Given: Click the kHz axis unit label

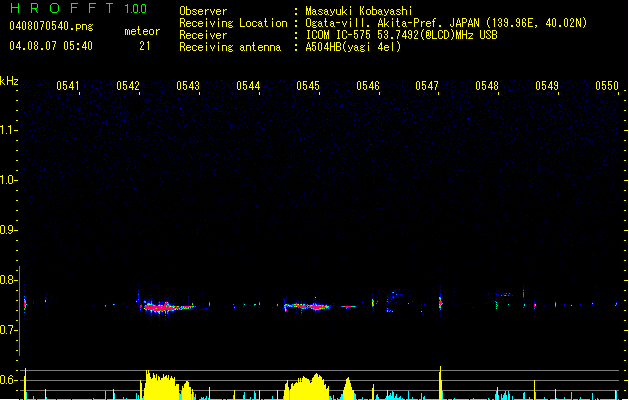Looking at the screenshot, I should coord(9,81).
